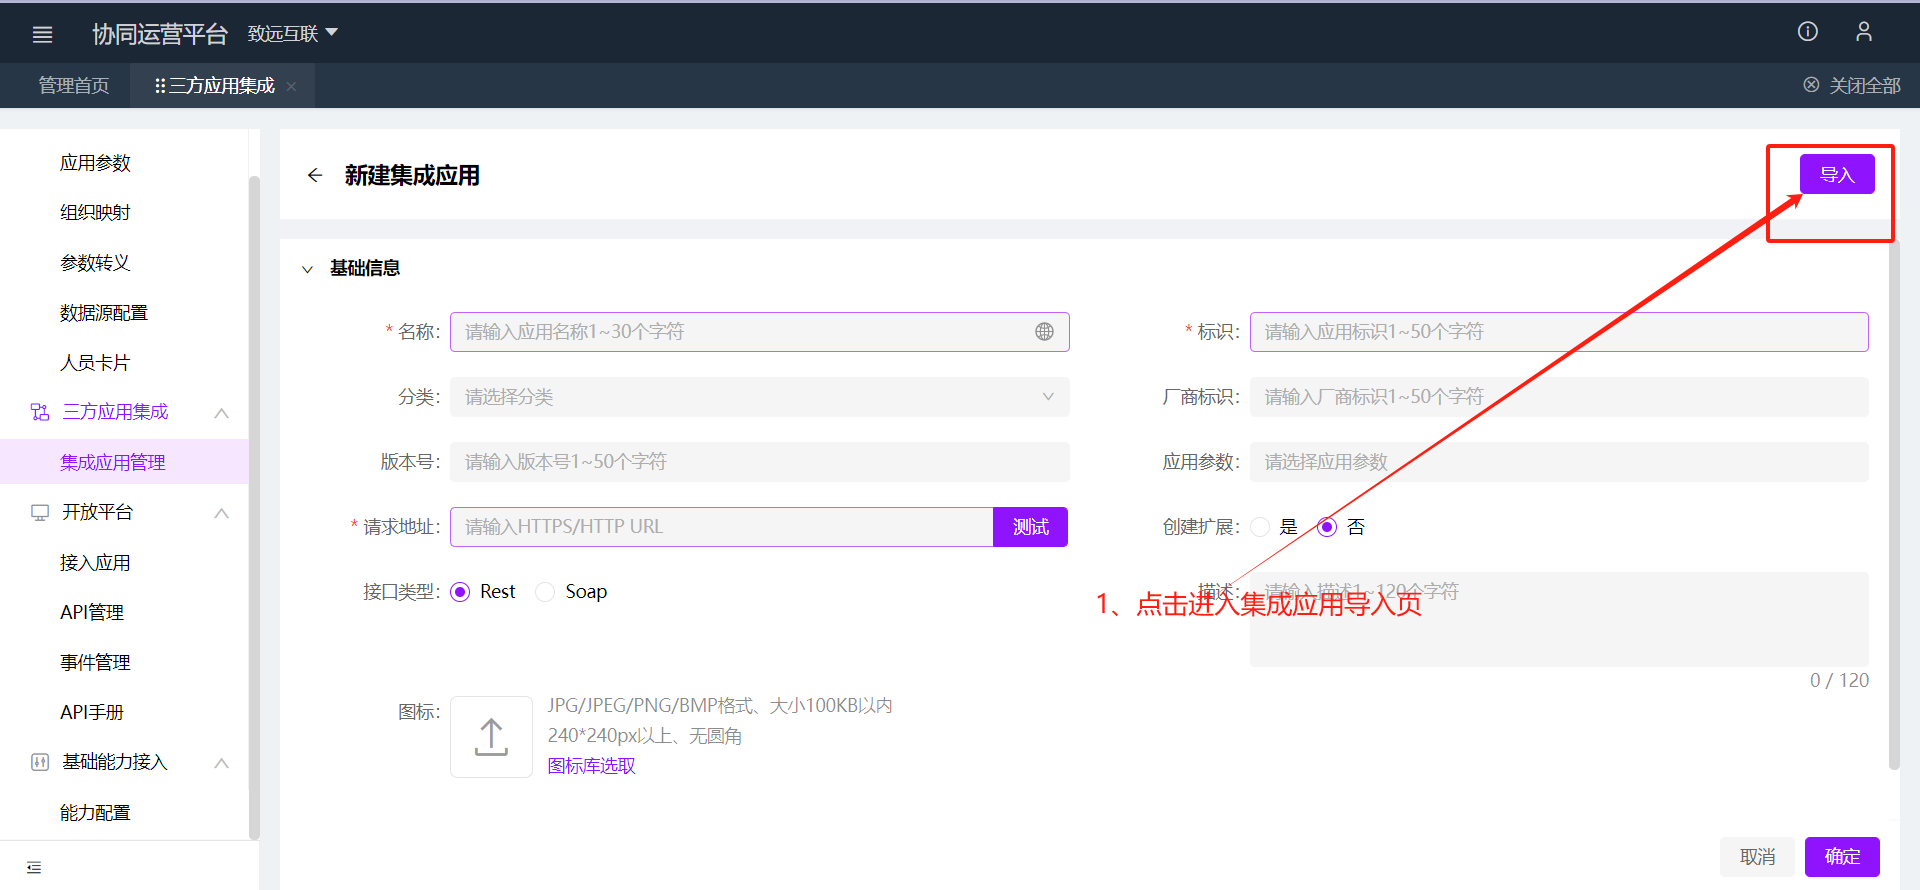Screen dimensions: 1920x890
Task: Select 否 for 创建扩展
Action: pos(1327,527)
